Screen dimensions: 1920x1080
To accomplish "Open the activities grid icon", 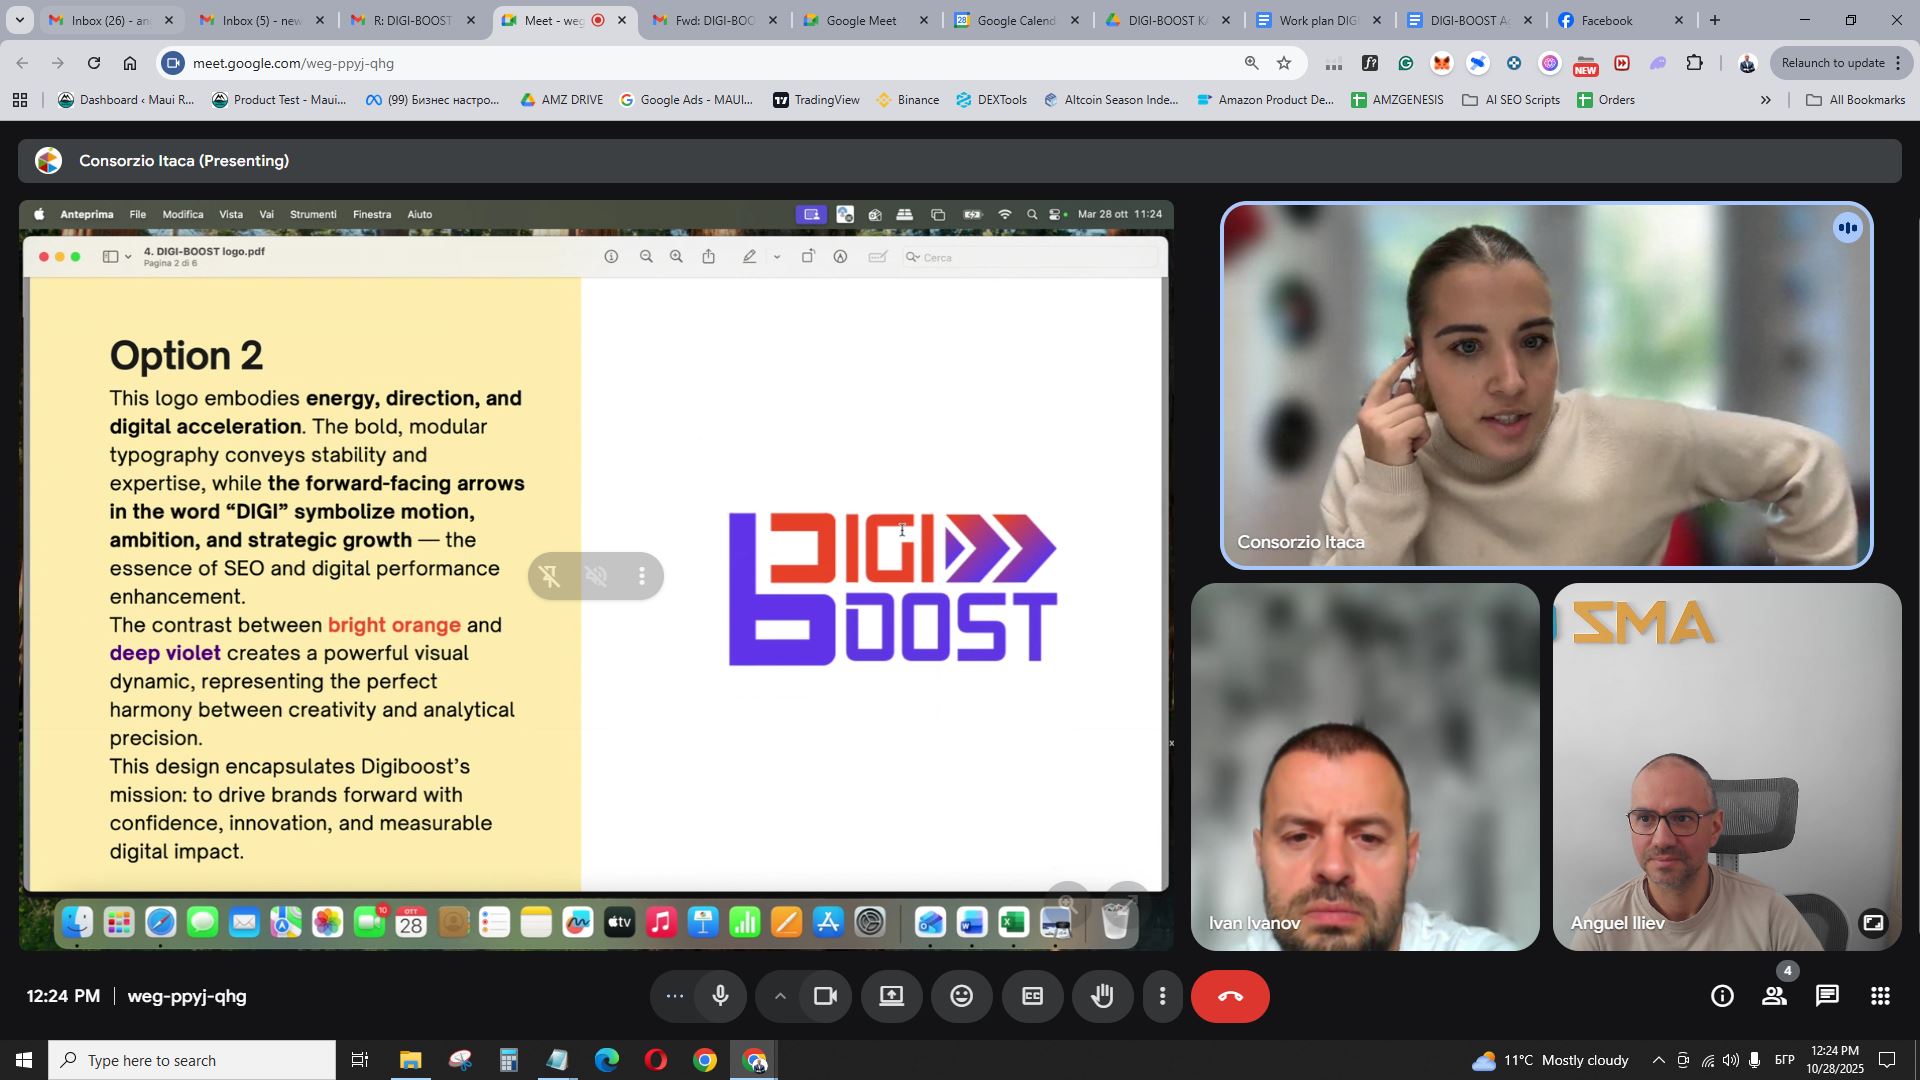I will [x=1880, y=996].
